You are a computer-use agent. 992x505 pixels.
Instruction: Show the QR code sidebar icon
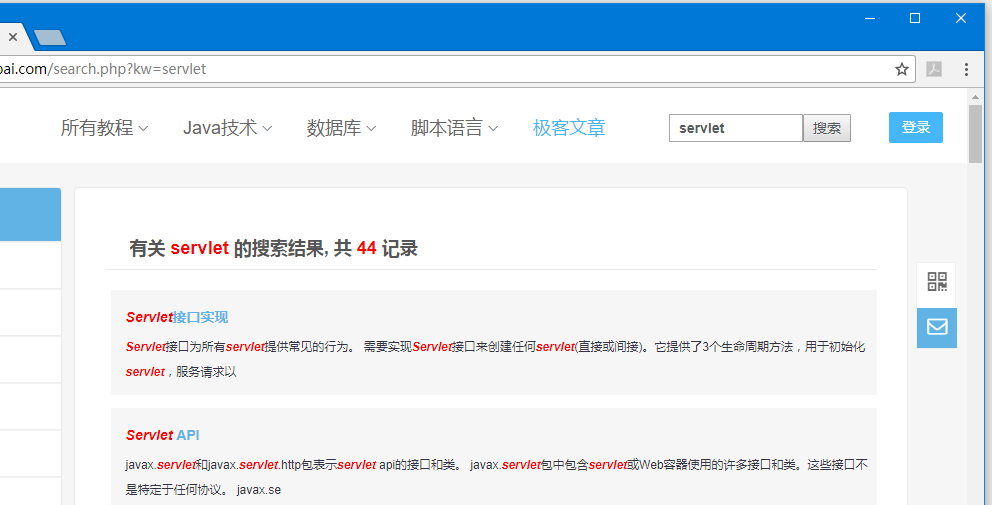tap(937, 282)
